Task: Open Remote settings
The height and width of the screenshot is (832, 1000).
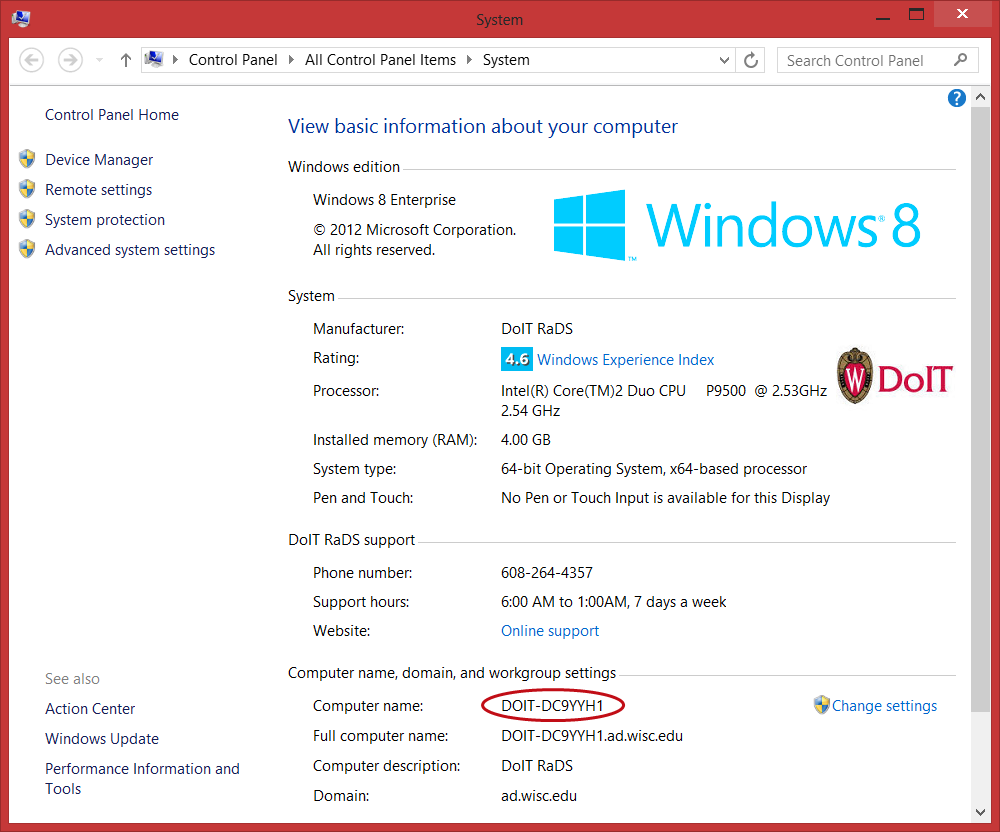Action: 98,189
